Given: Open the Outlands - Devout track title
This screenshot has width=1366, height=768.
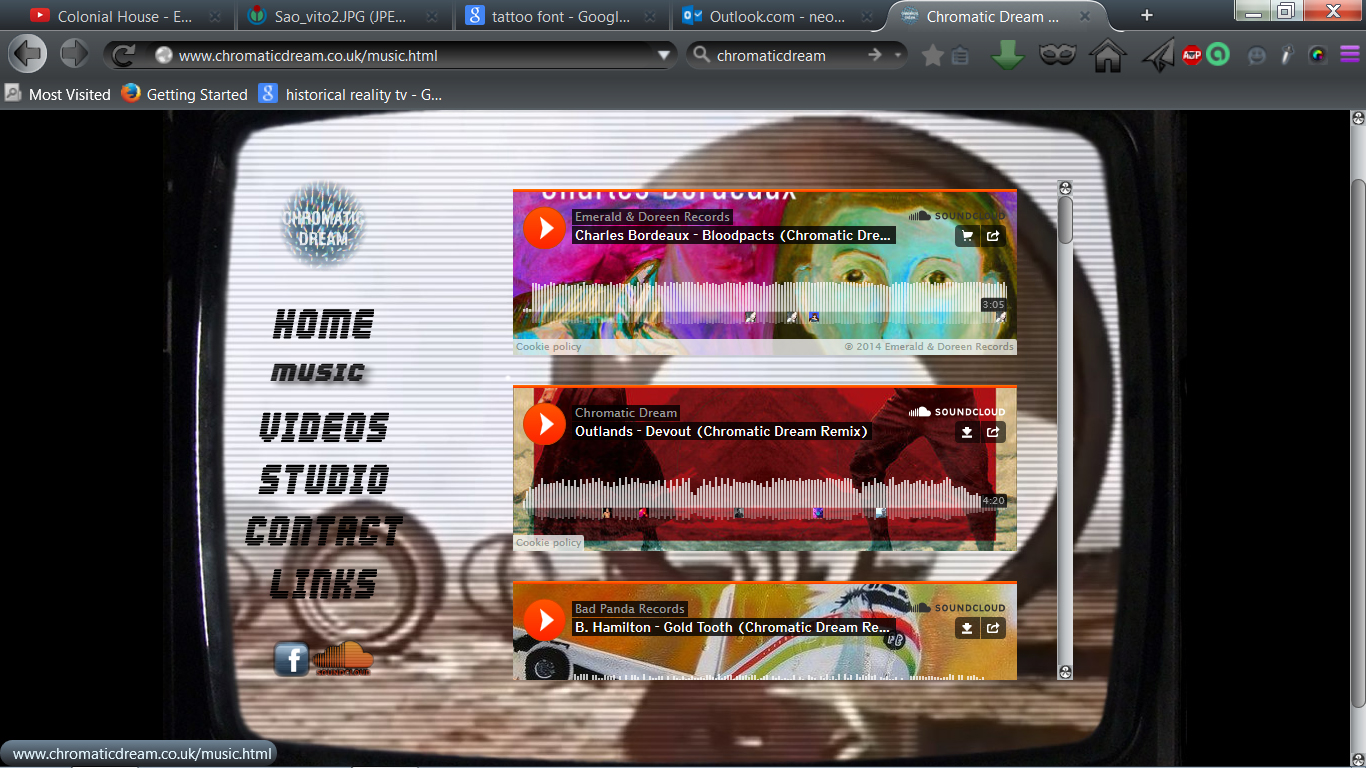Looking at the screenshot, I should [721, 432].
